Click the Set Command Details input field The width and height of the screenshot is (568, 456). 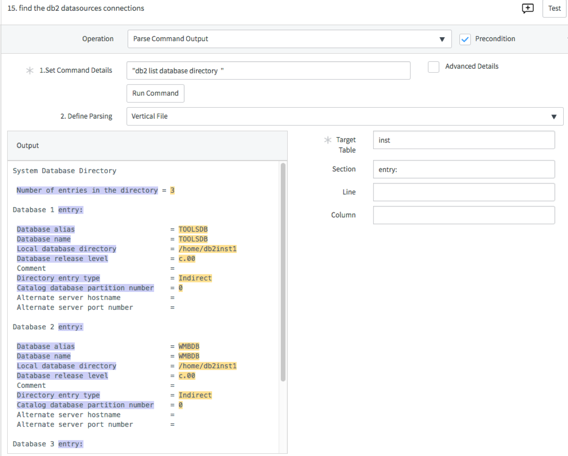[268, 71]
